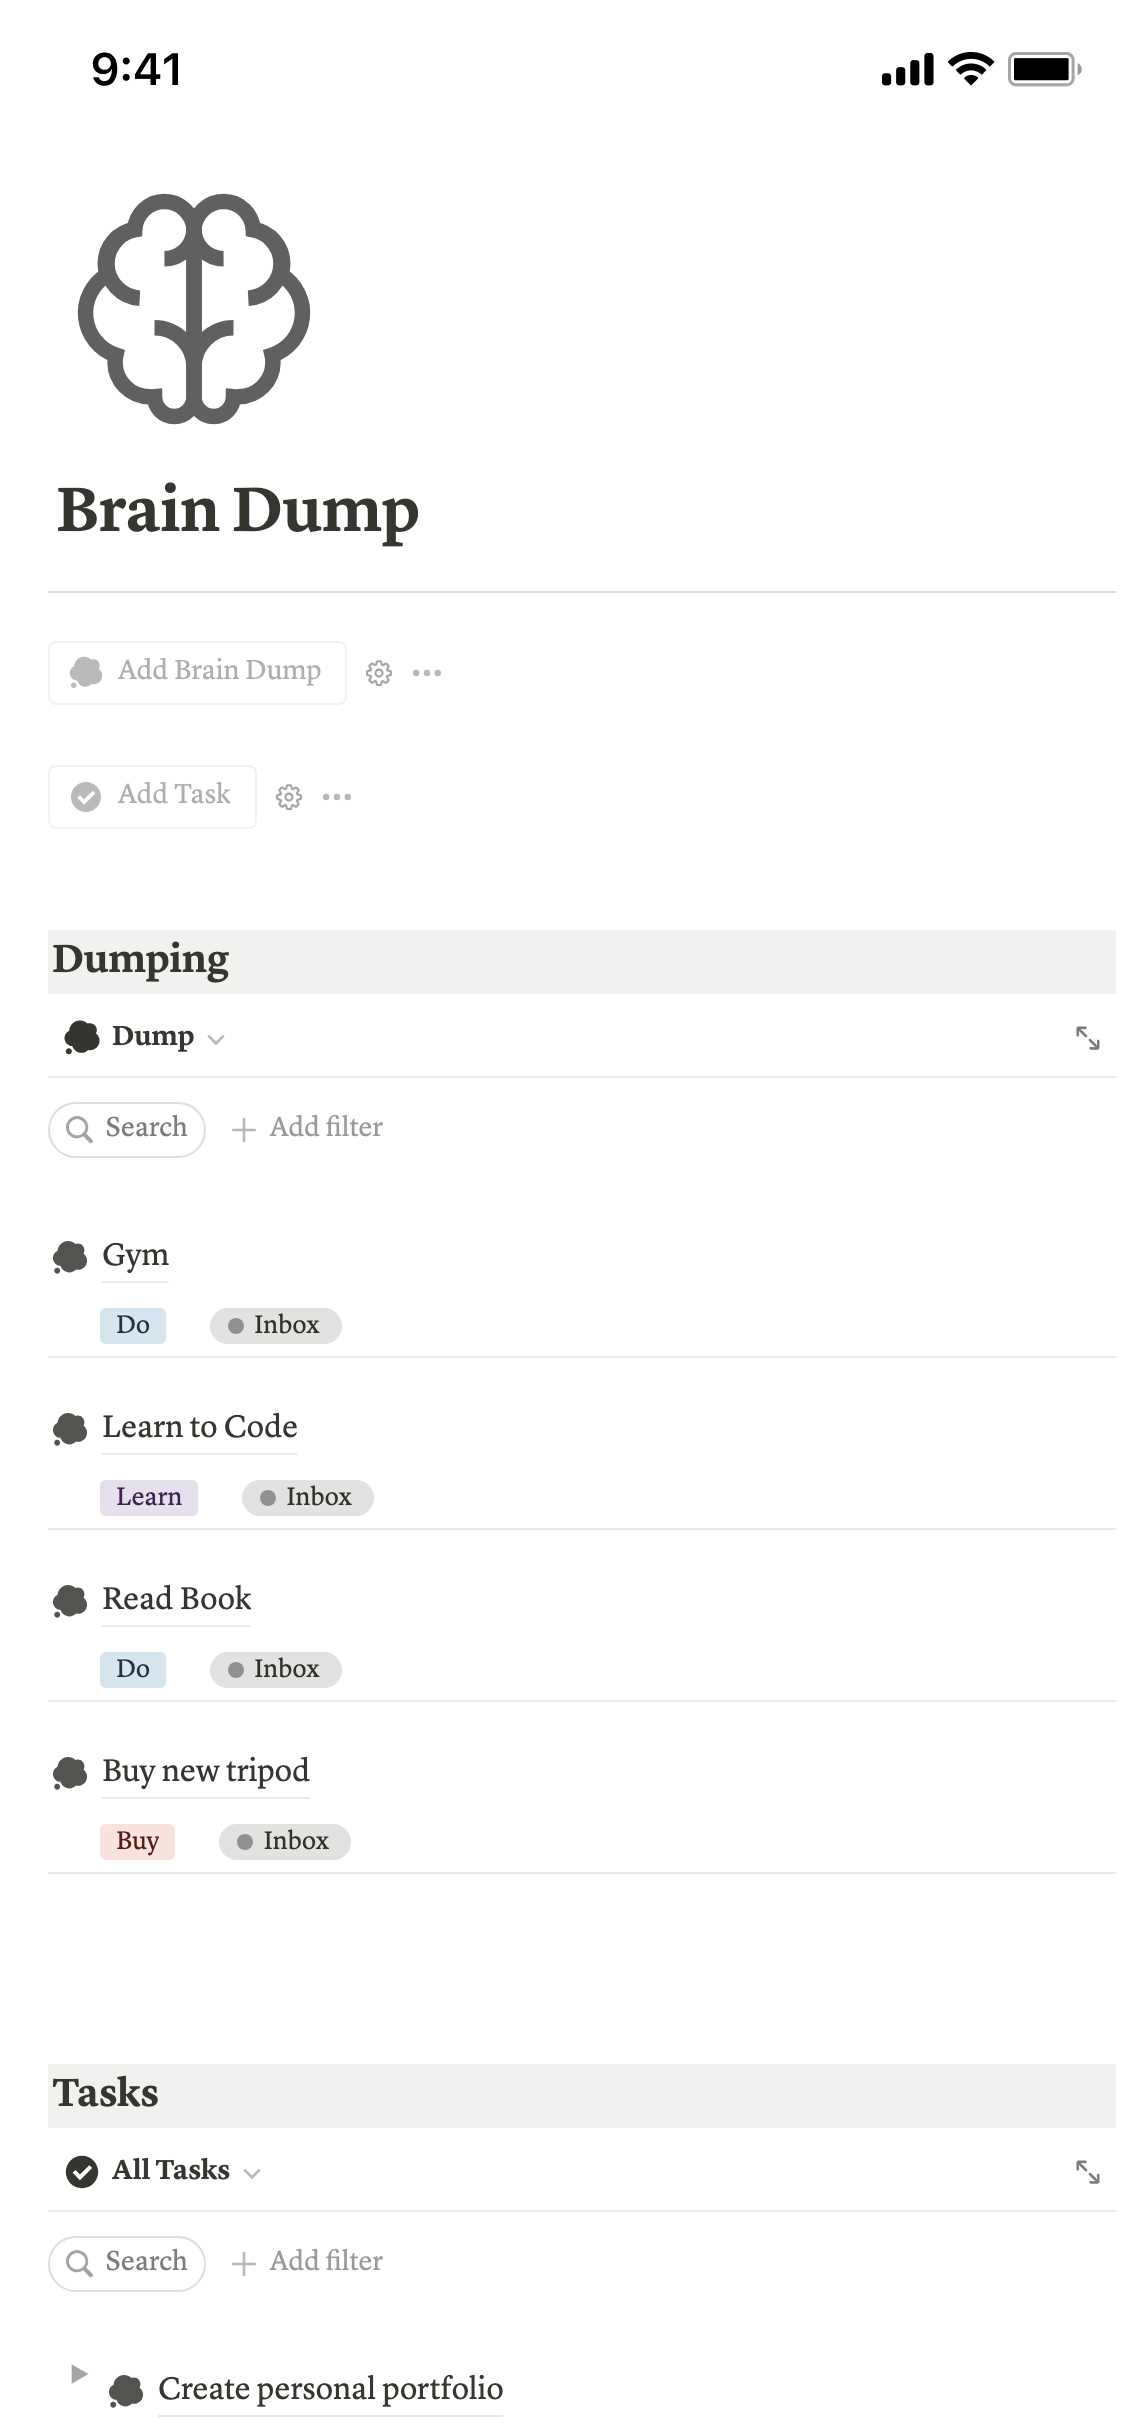Select the Learn tag on Learn to Code
Viewport: 1125px width, 2436px height.
(149, 1497)
